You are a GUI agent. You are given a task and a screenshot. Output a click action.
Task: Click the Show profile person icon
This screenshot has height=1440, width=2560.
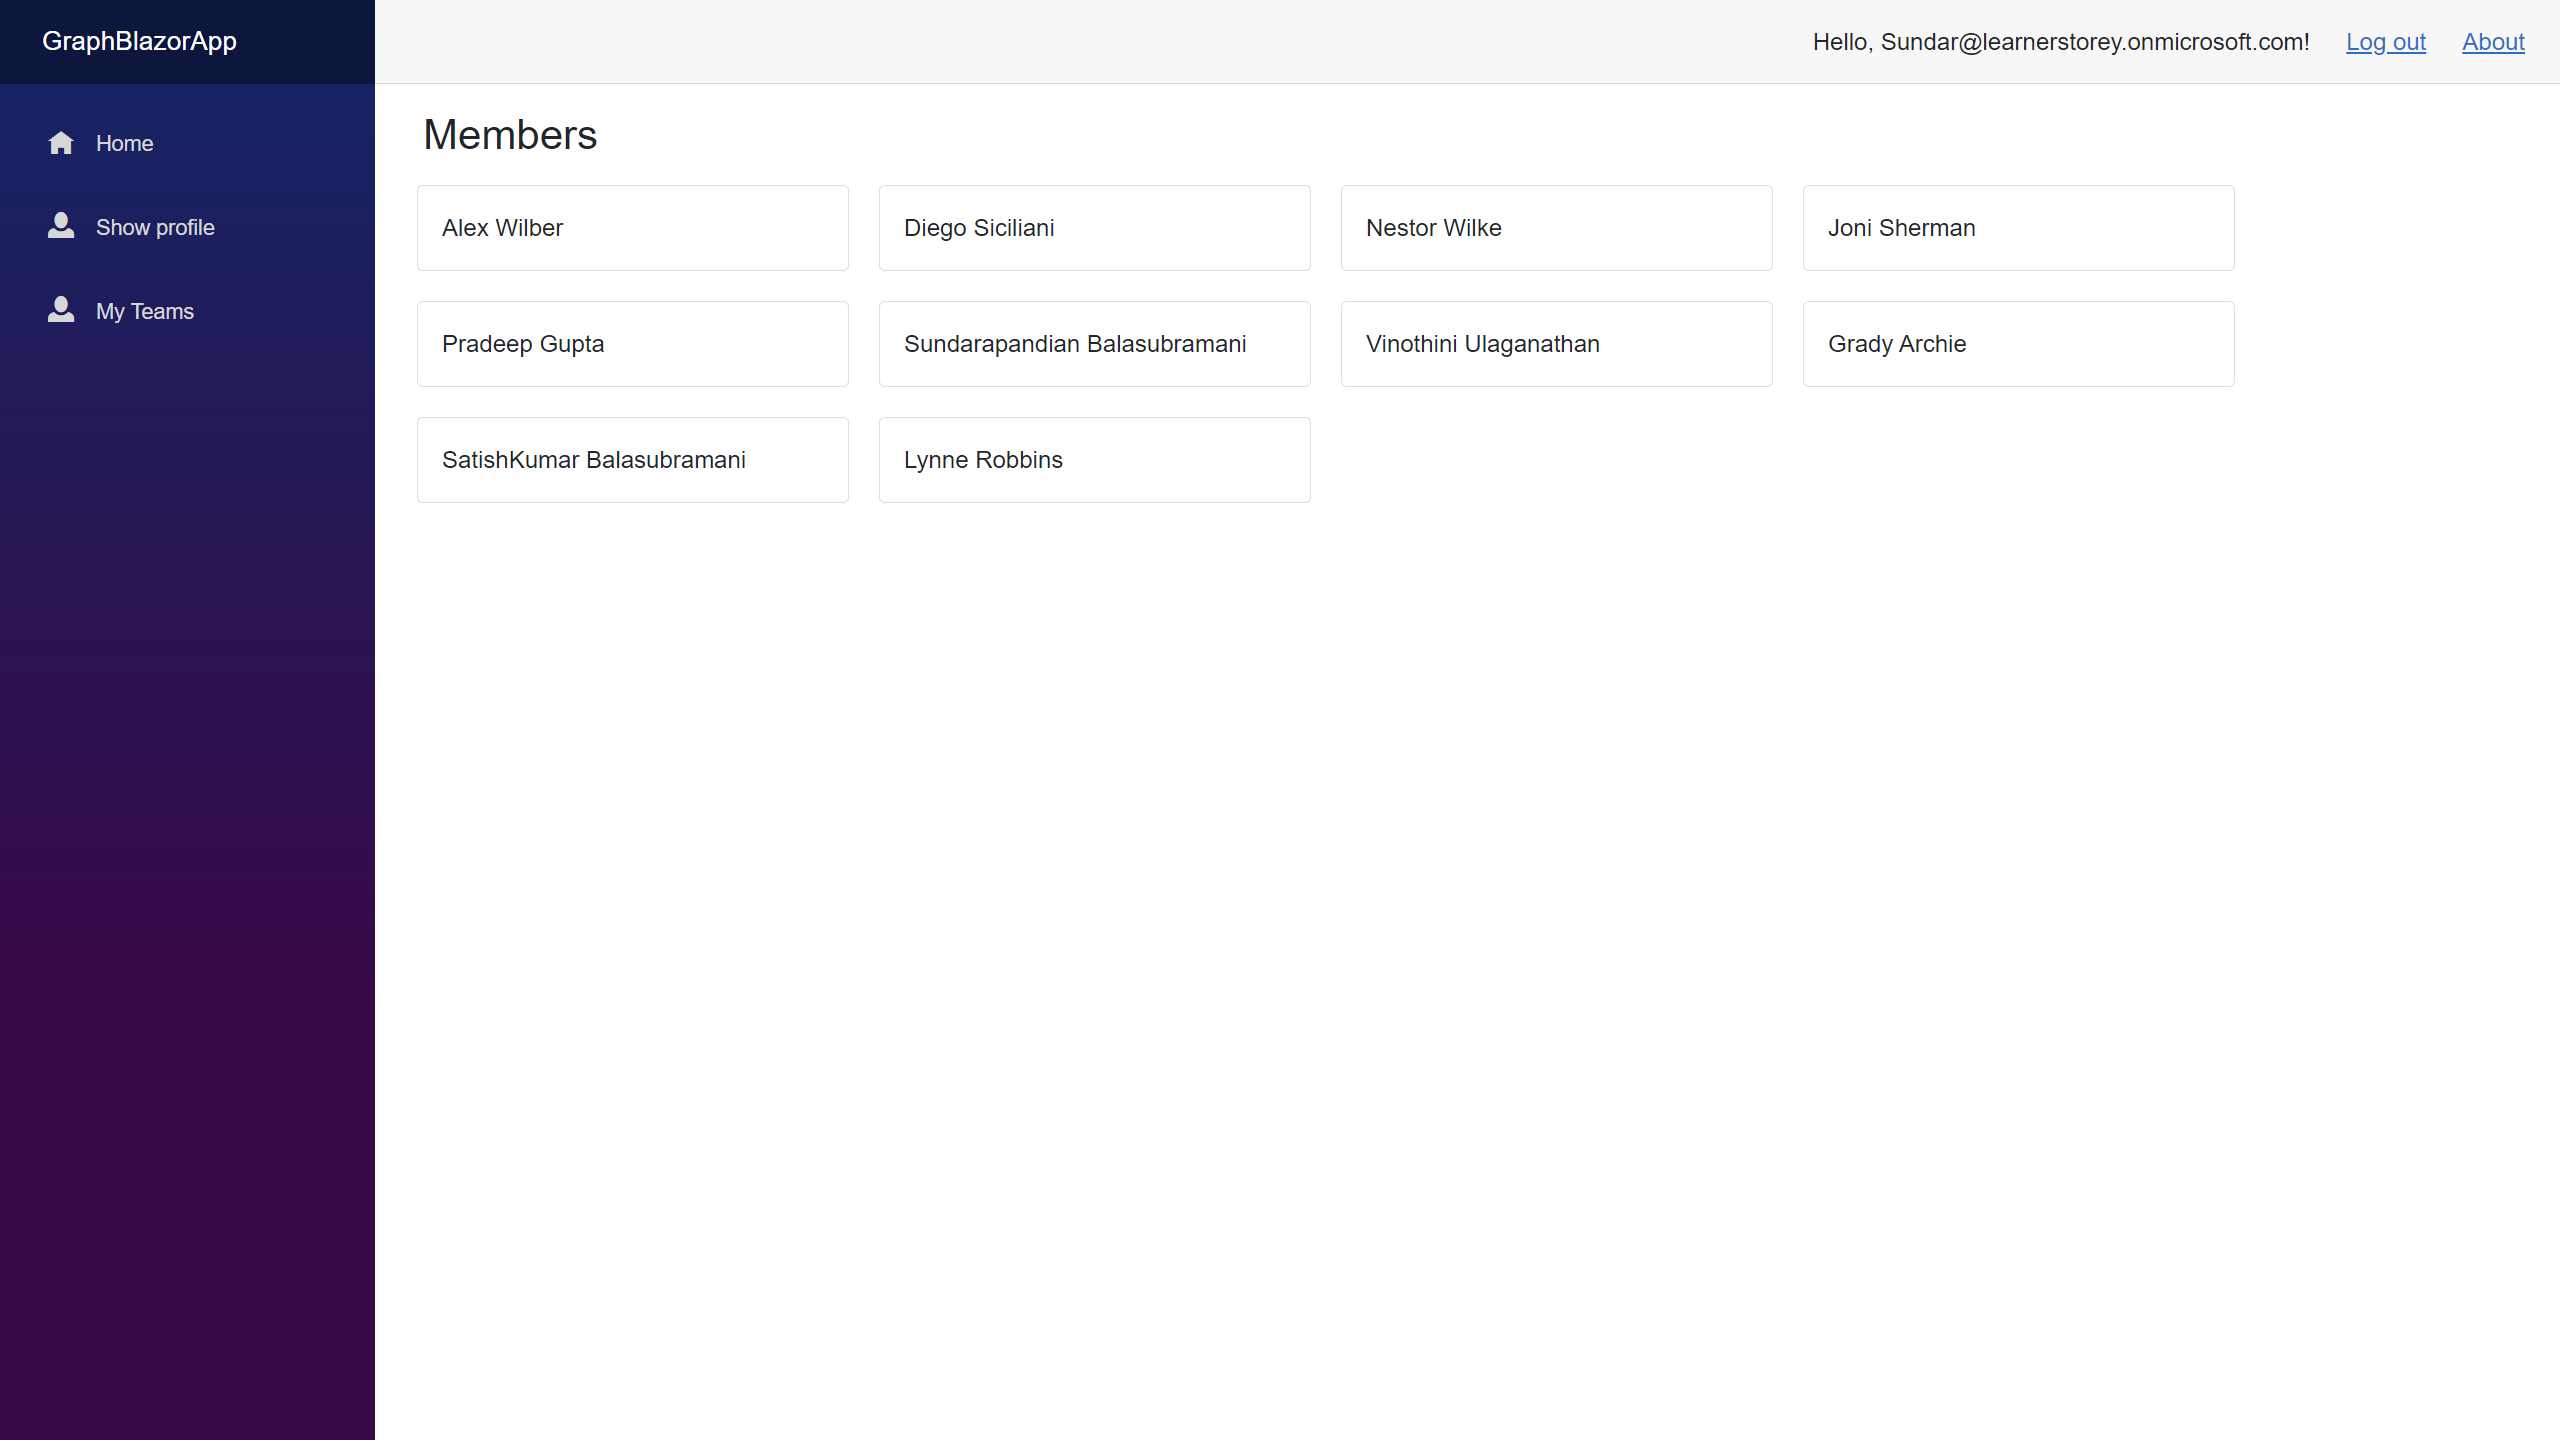pyautogui.click(x=61, y=226)
